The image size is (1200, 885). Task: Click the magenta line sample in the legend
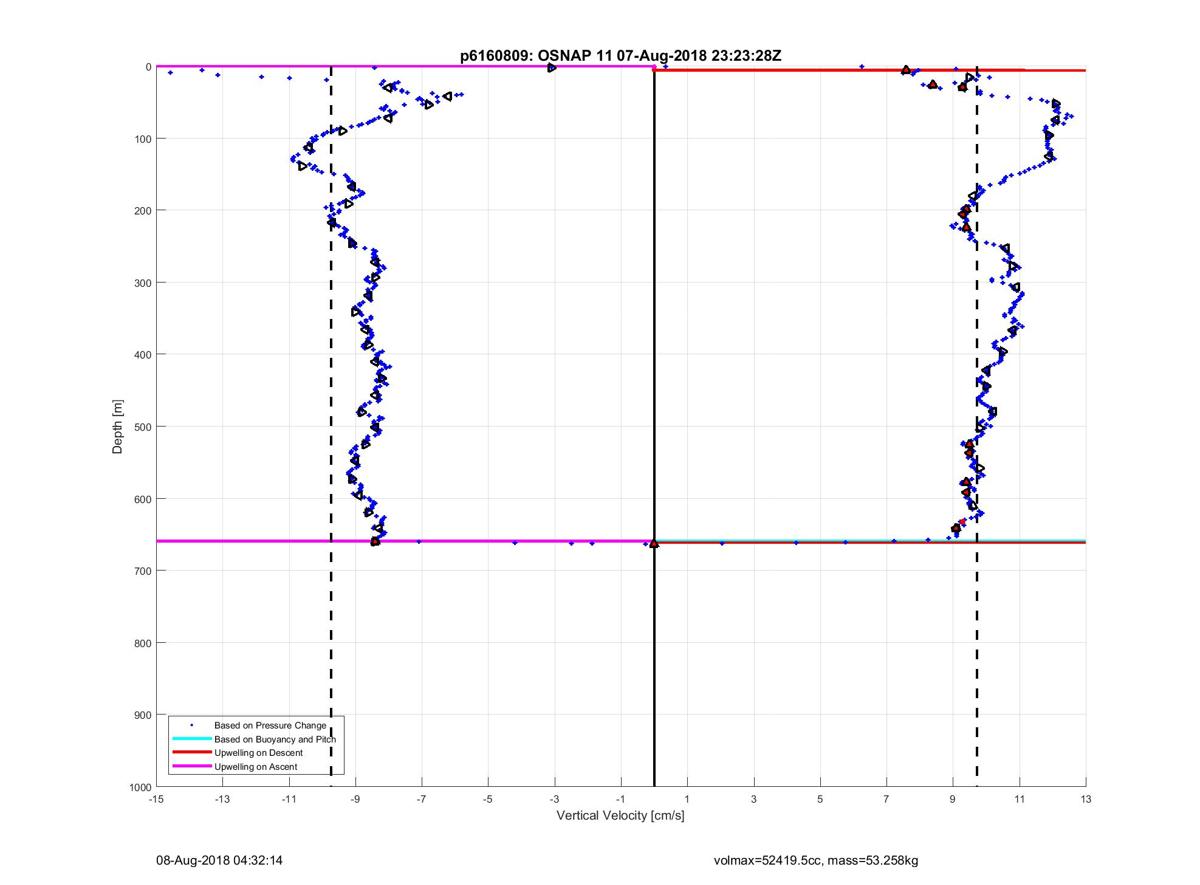click(191, 767)
